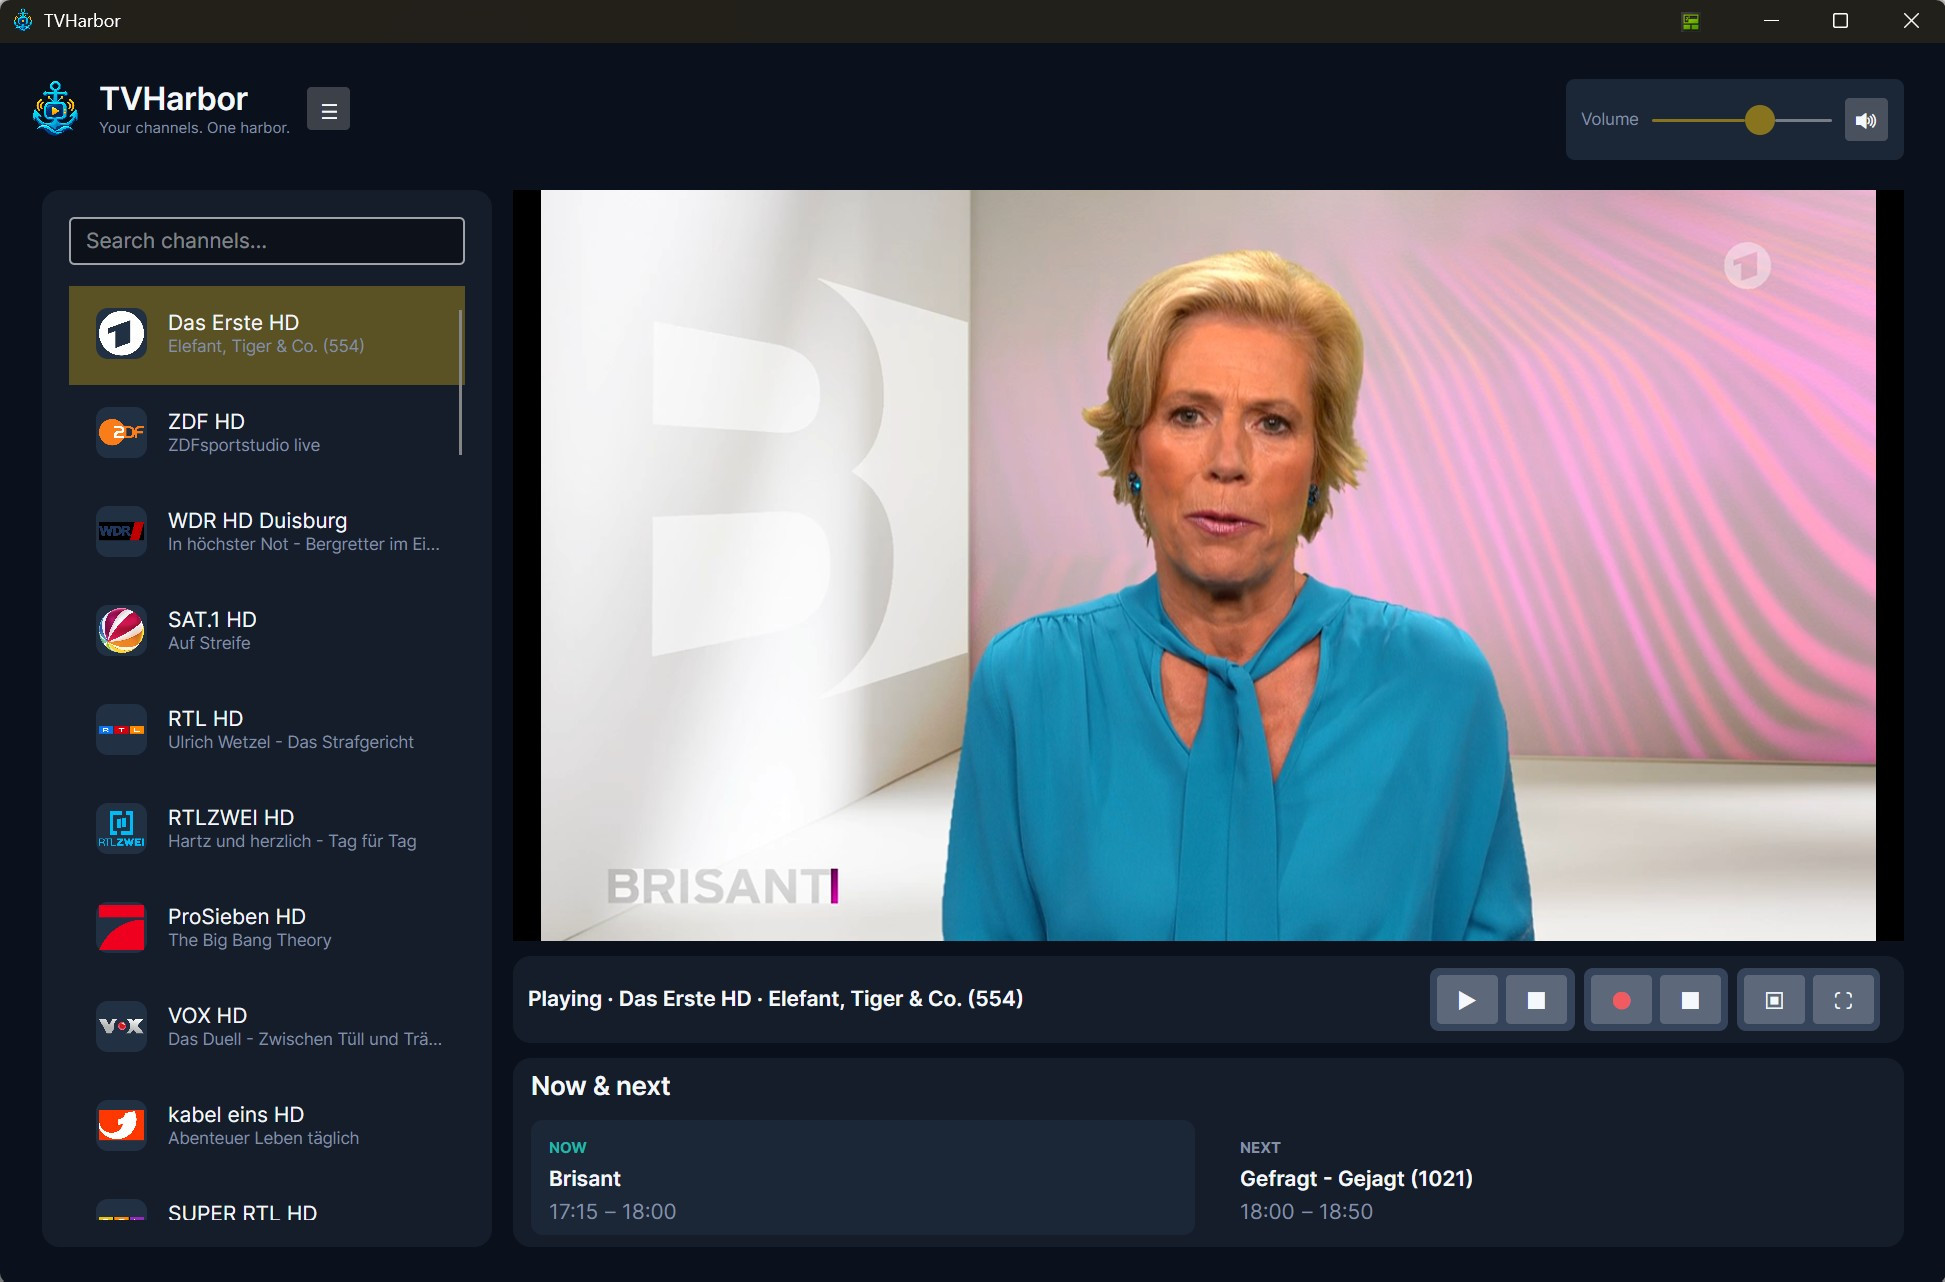
Task: Choose the WDR HD Duisburg channel logo
Action: click(x=121, y=531)
